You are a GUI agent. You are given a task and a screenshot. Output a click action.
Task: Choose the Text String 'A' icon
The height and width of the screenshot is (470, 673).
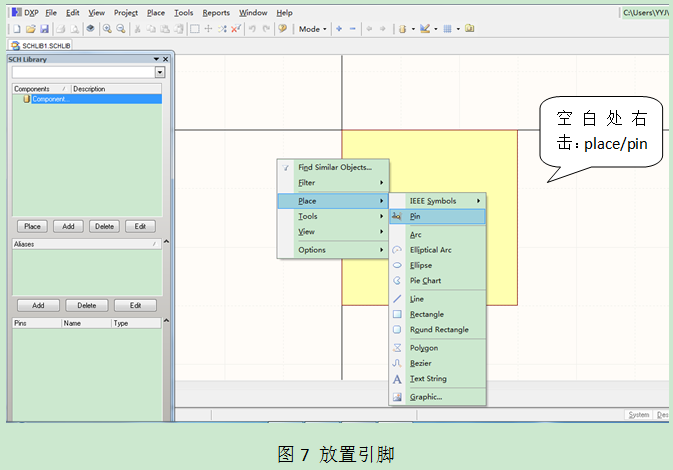point(397,379)
